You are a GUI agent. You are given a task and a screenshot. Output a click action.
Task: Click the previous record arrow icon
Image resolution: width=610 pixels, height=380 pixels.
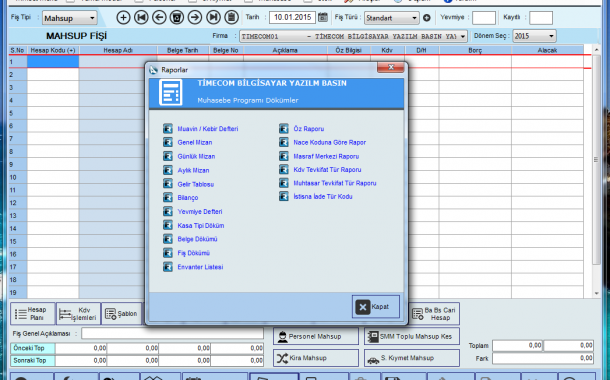click(x=159, y=18)
